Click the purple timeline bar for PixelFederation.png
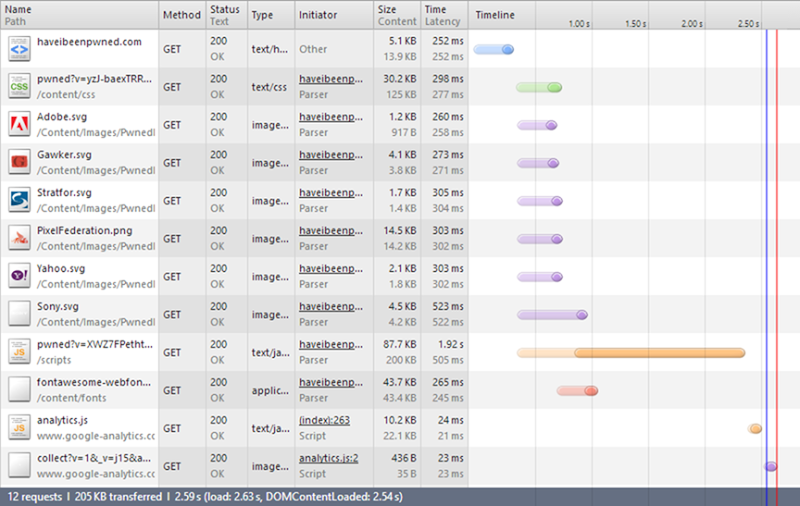The image size is (800, 506). 540,239
